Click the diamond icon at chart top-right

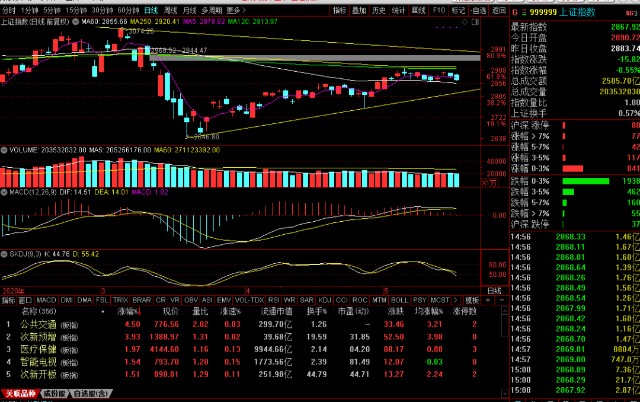(464, 22)
